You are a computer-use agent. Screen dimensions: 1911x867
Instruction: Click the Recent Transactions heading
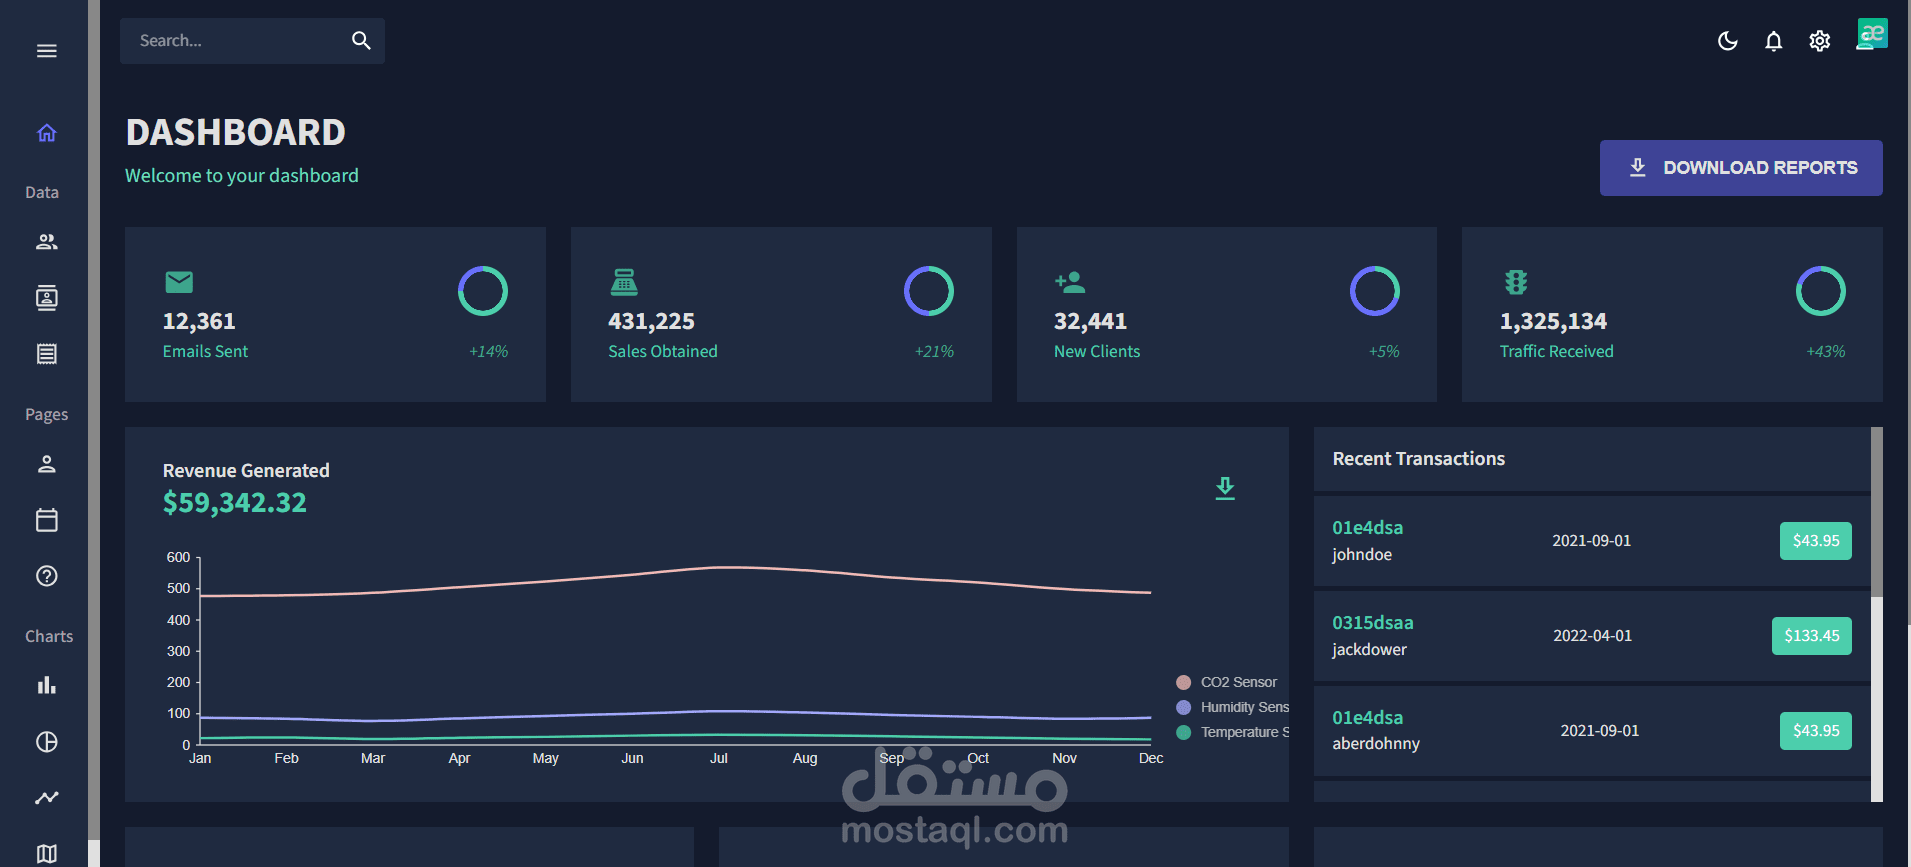tap(1418, 459)
